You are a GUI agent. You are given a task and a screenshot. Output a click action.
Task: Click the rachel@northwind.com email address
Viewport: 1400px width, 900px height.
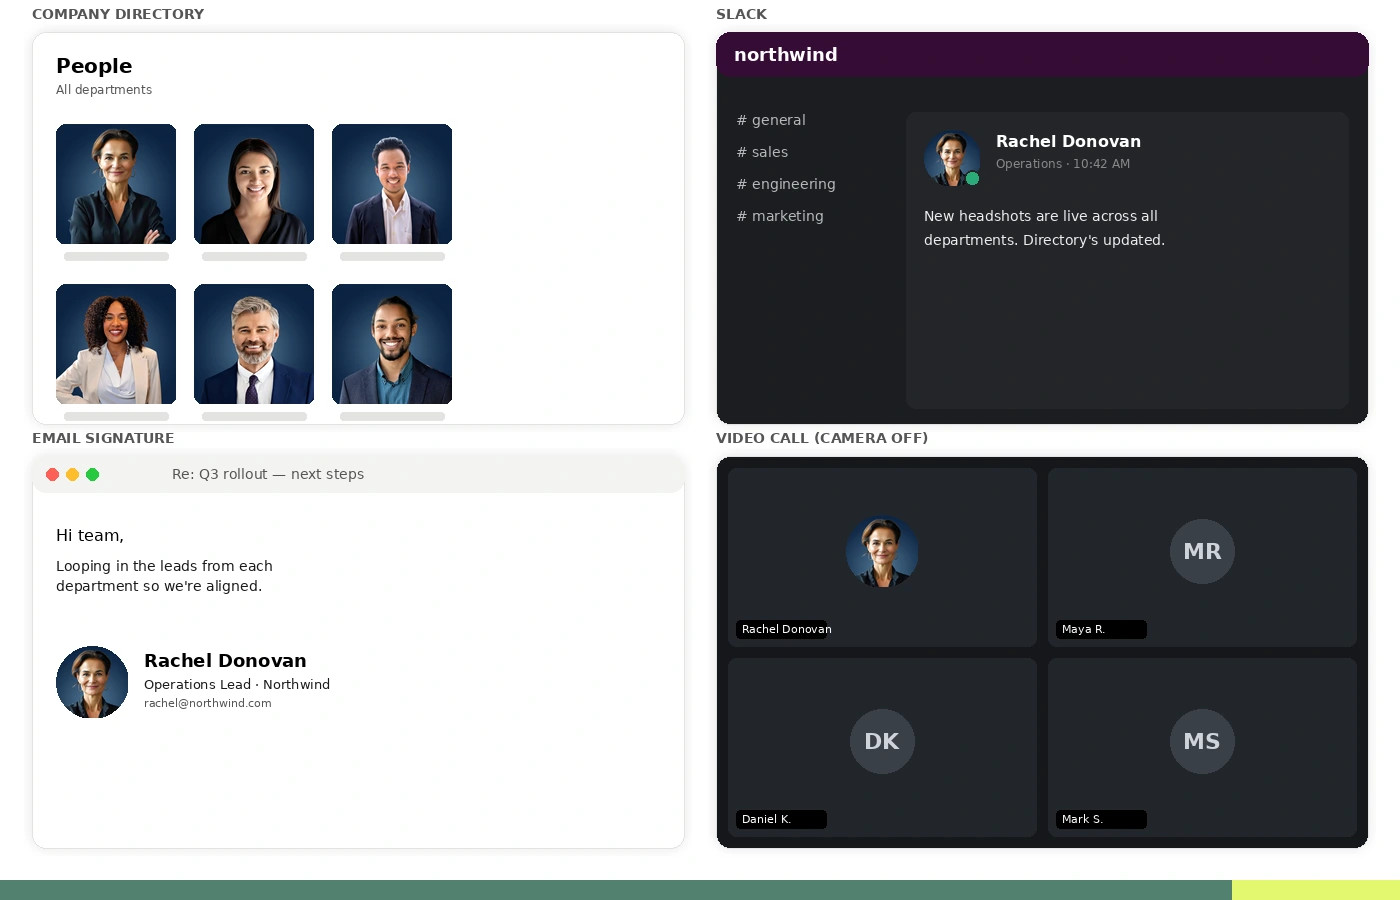coord(208,703)
